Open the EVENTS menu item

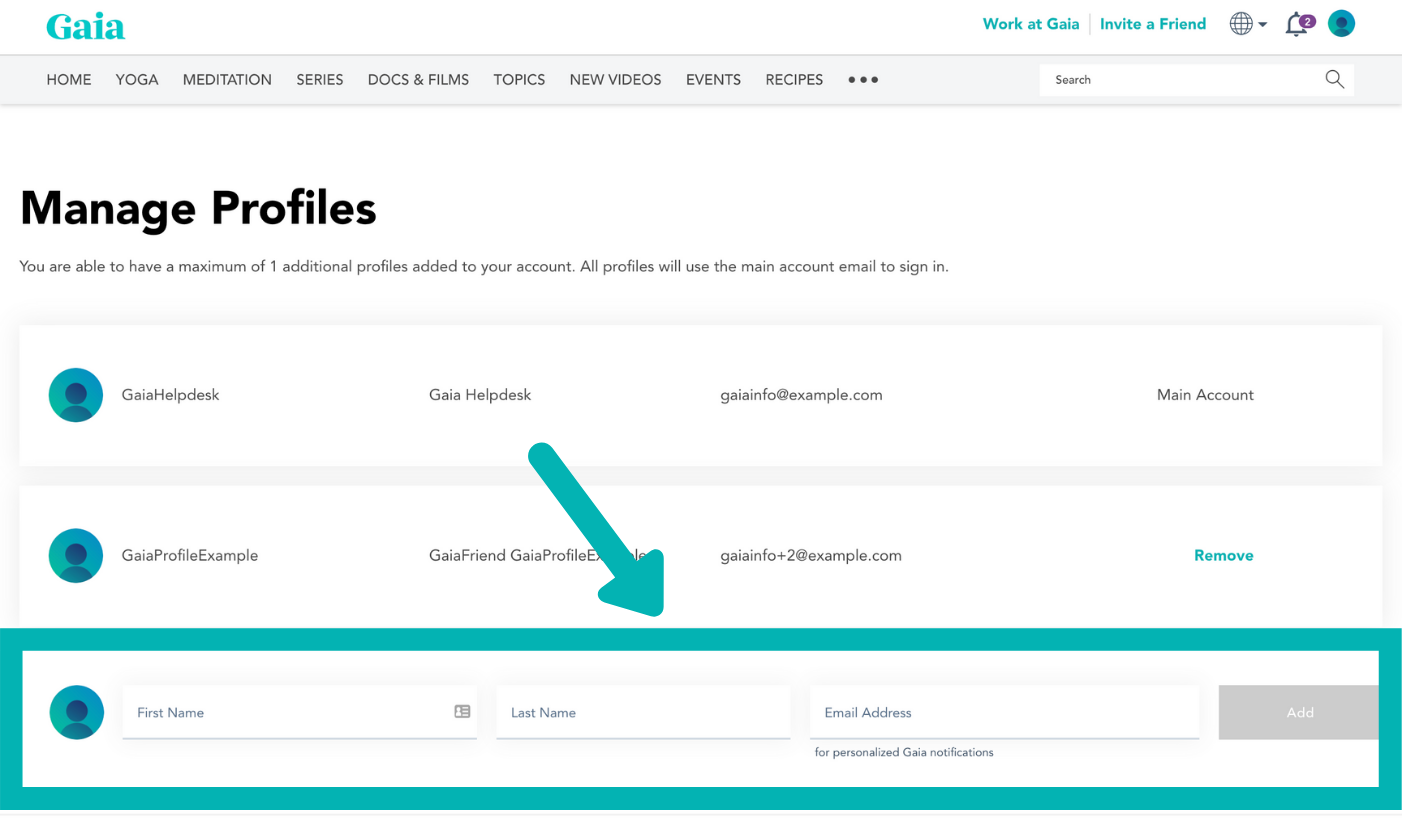(713, 80)
